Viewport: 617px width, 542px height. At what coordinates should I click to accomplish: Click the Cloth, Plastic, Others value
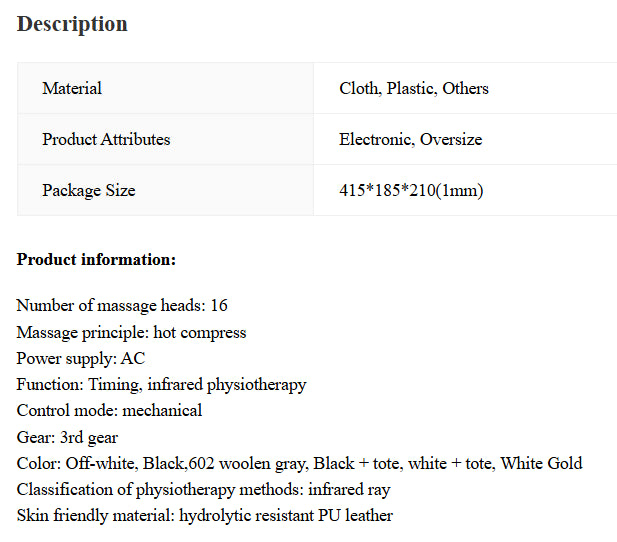tap(414, 88)
